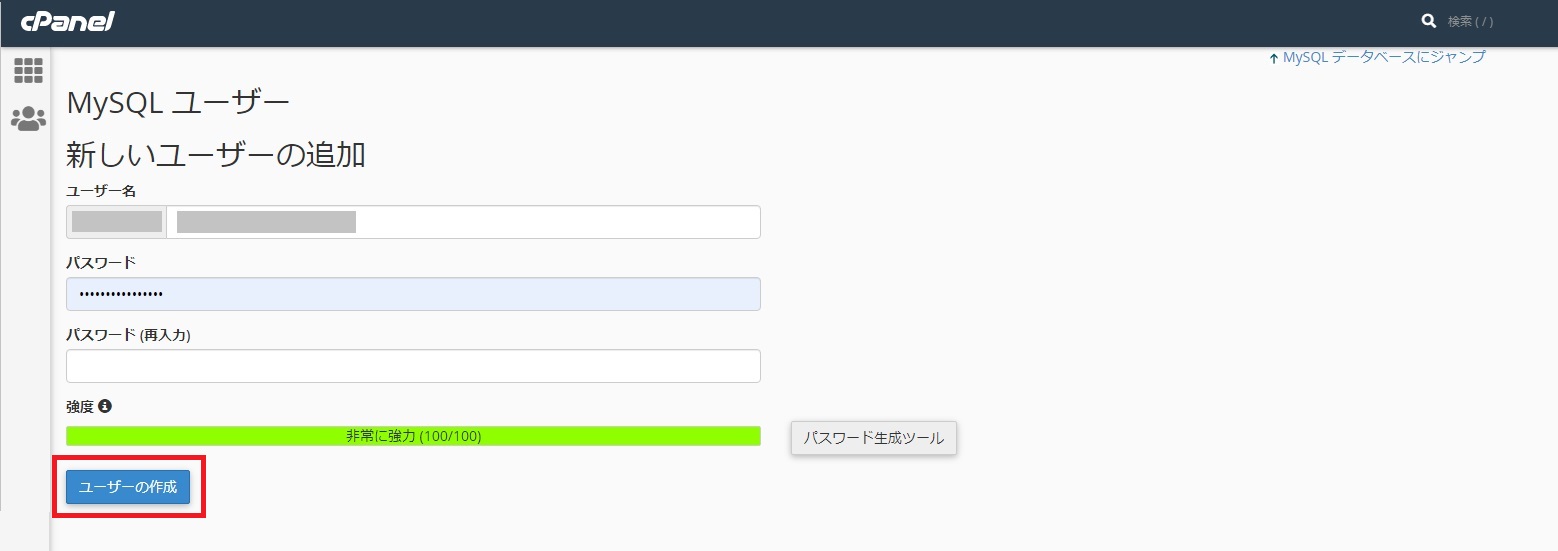Click the strength info icon
1558x551 pixels.
pos(105,406)
